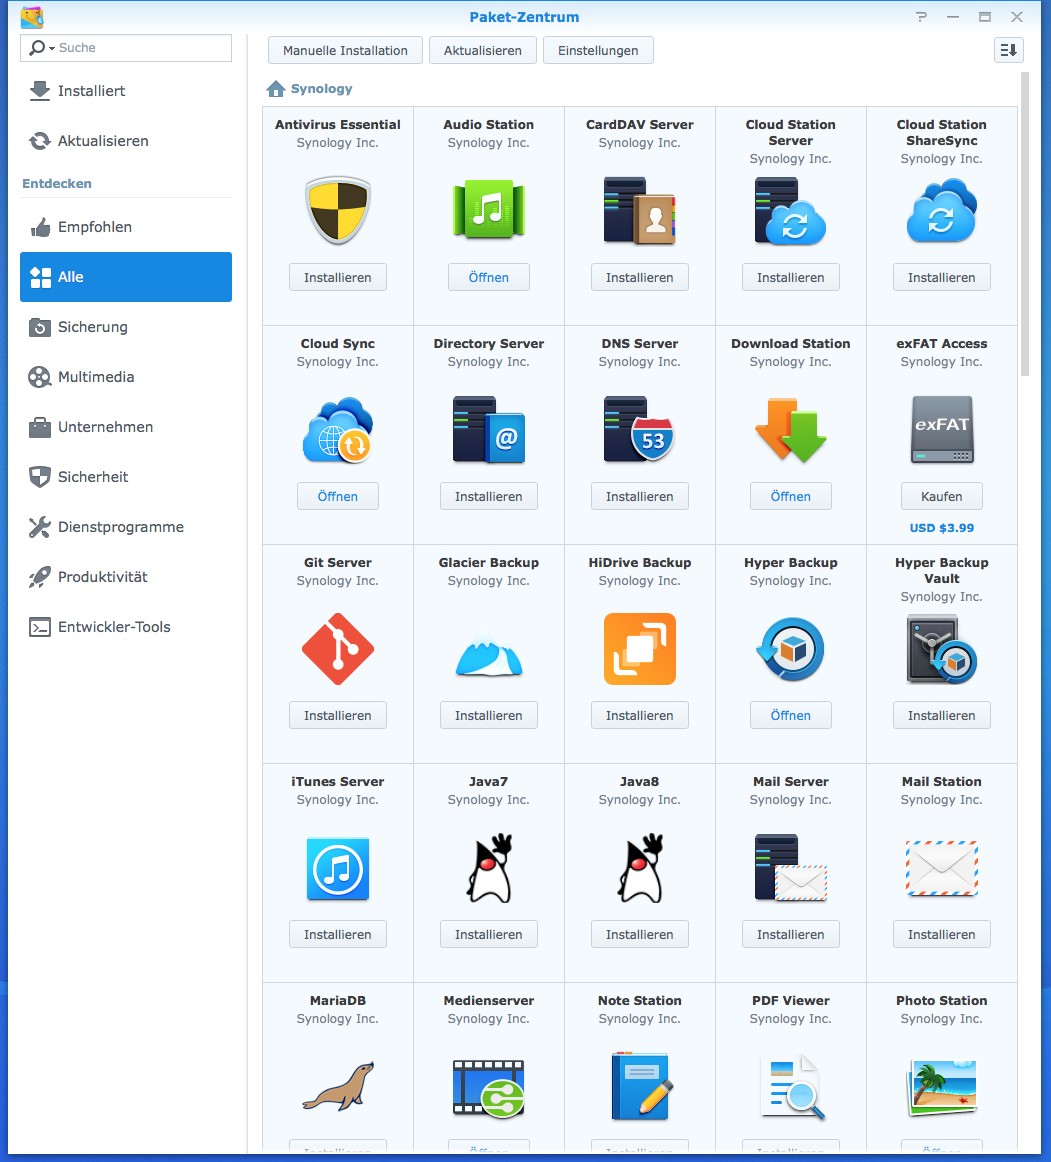Click Kaufen for exFAT Access

pyautogui.click(x=941, y=497)
